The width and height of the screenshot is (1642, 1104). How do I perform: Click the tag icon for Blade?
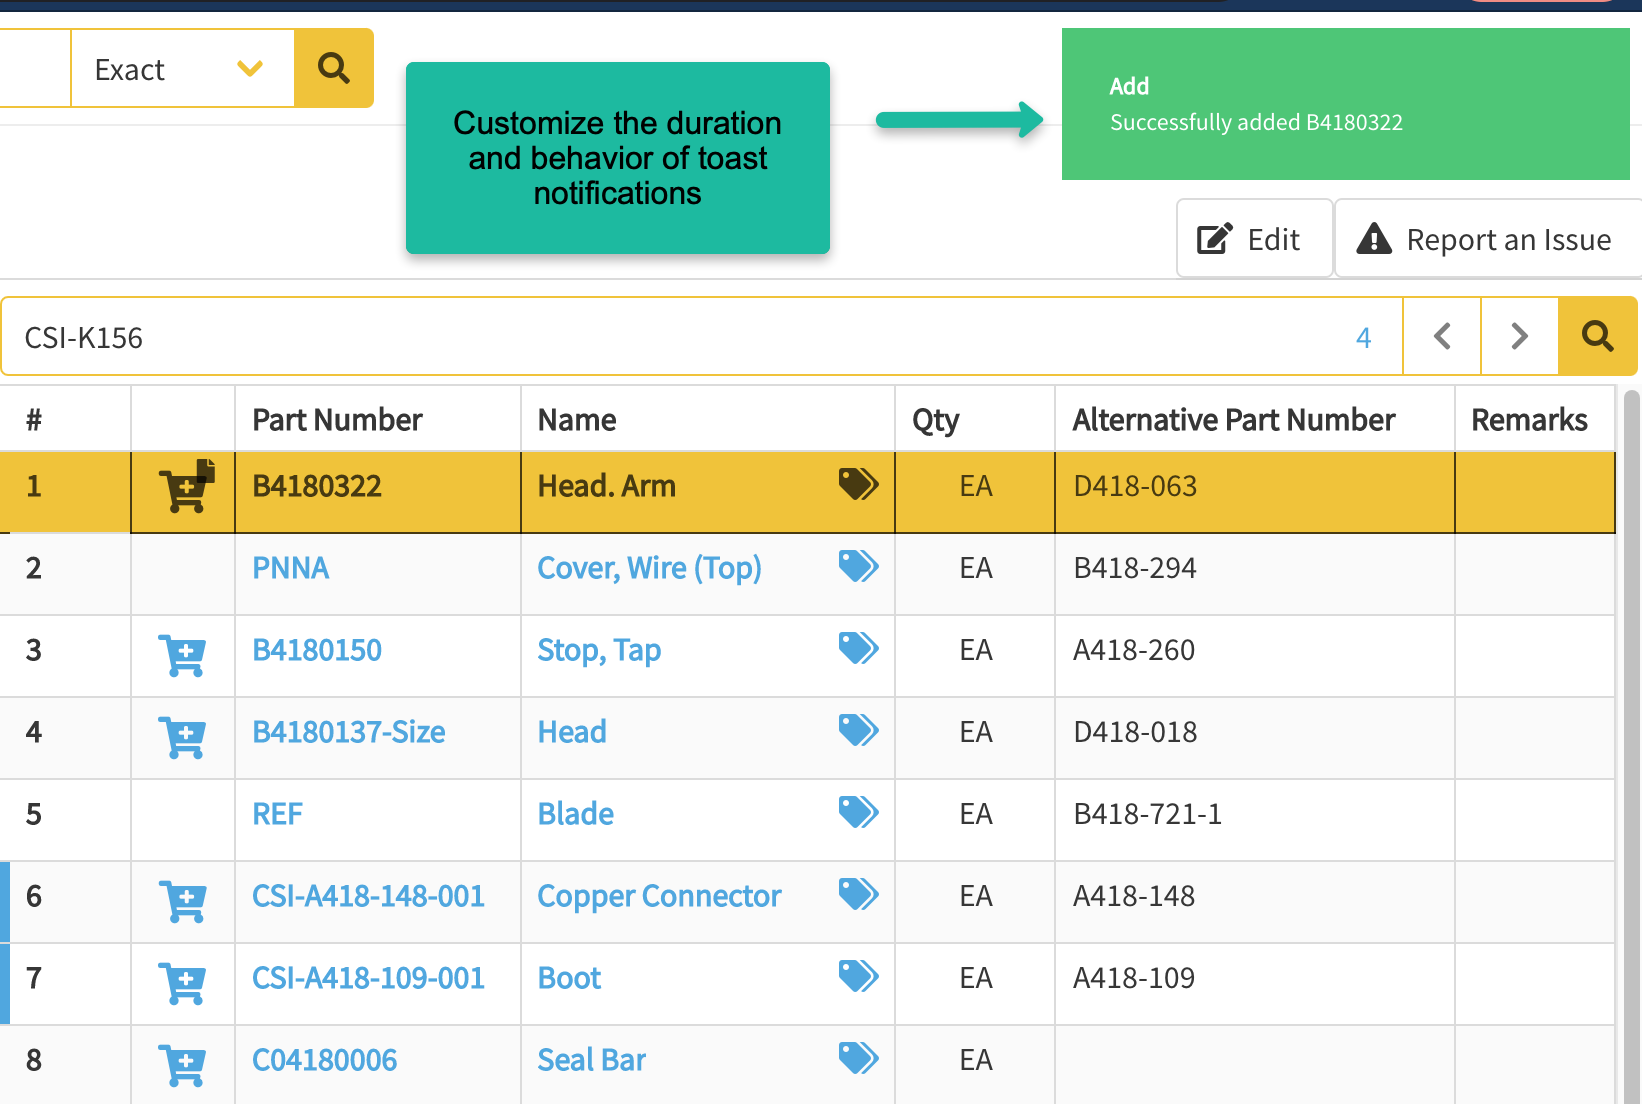[858, 812]
